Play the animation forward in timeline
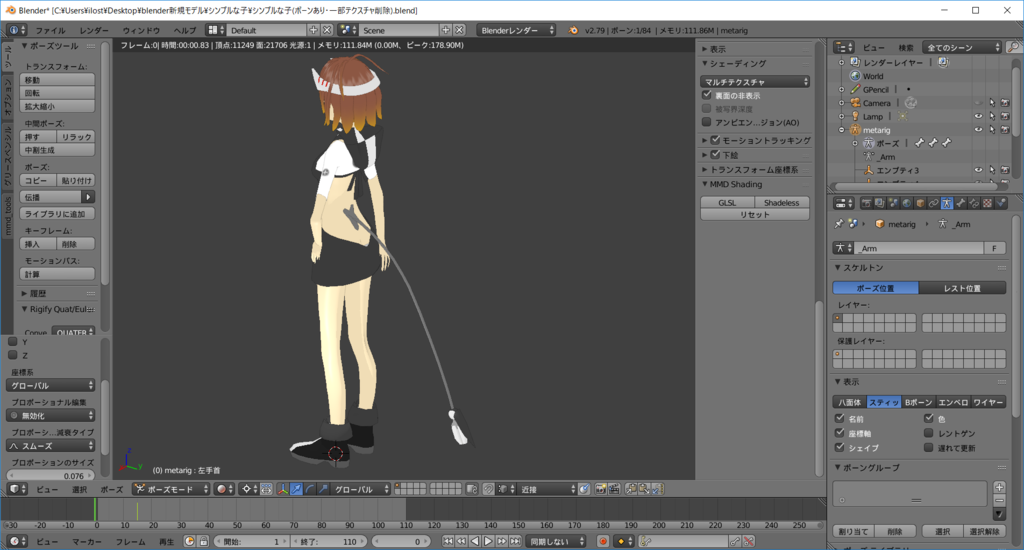The width and height of the screenshot is (1024, 550). tap(488, 542)
